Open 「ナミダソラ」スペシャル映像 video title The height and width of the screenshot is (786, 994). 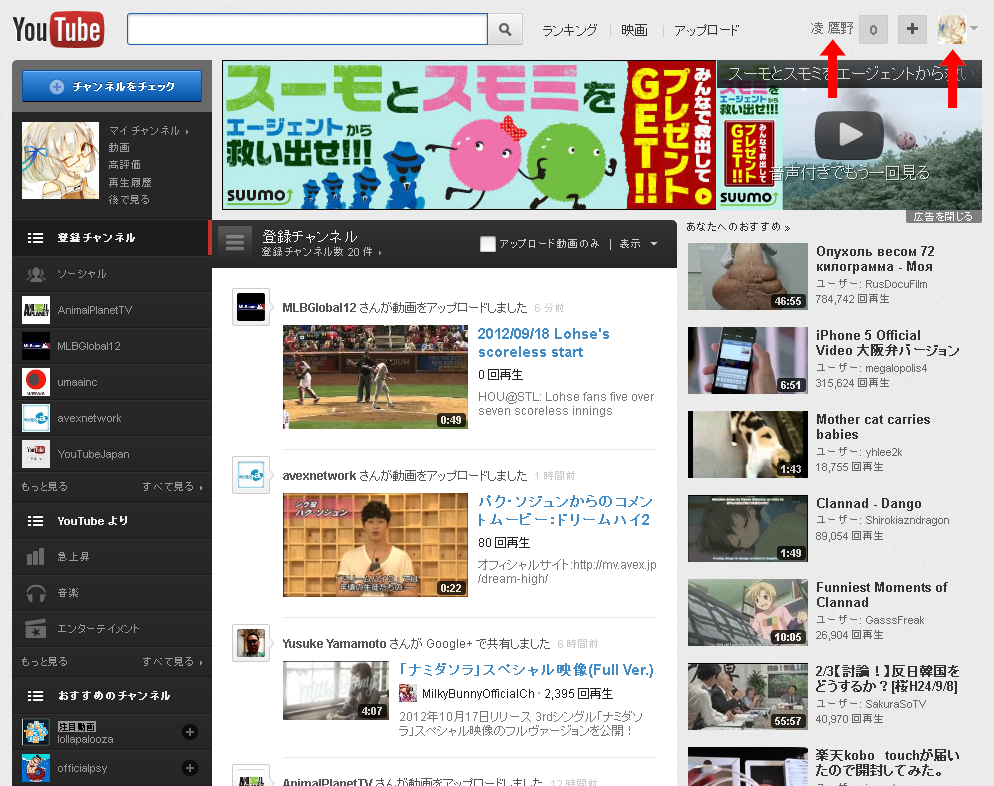pyautogui.click(x=526, y=670)
